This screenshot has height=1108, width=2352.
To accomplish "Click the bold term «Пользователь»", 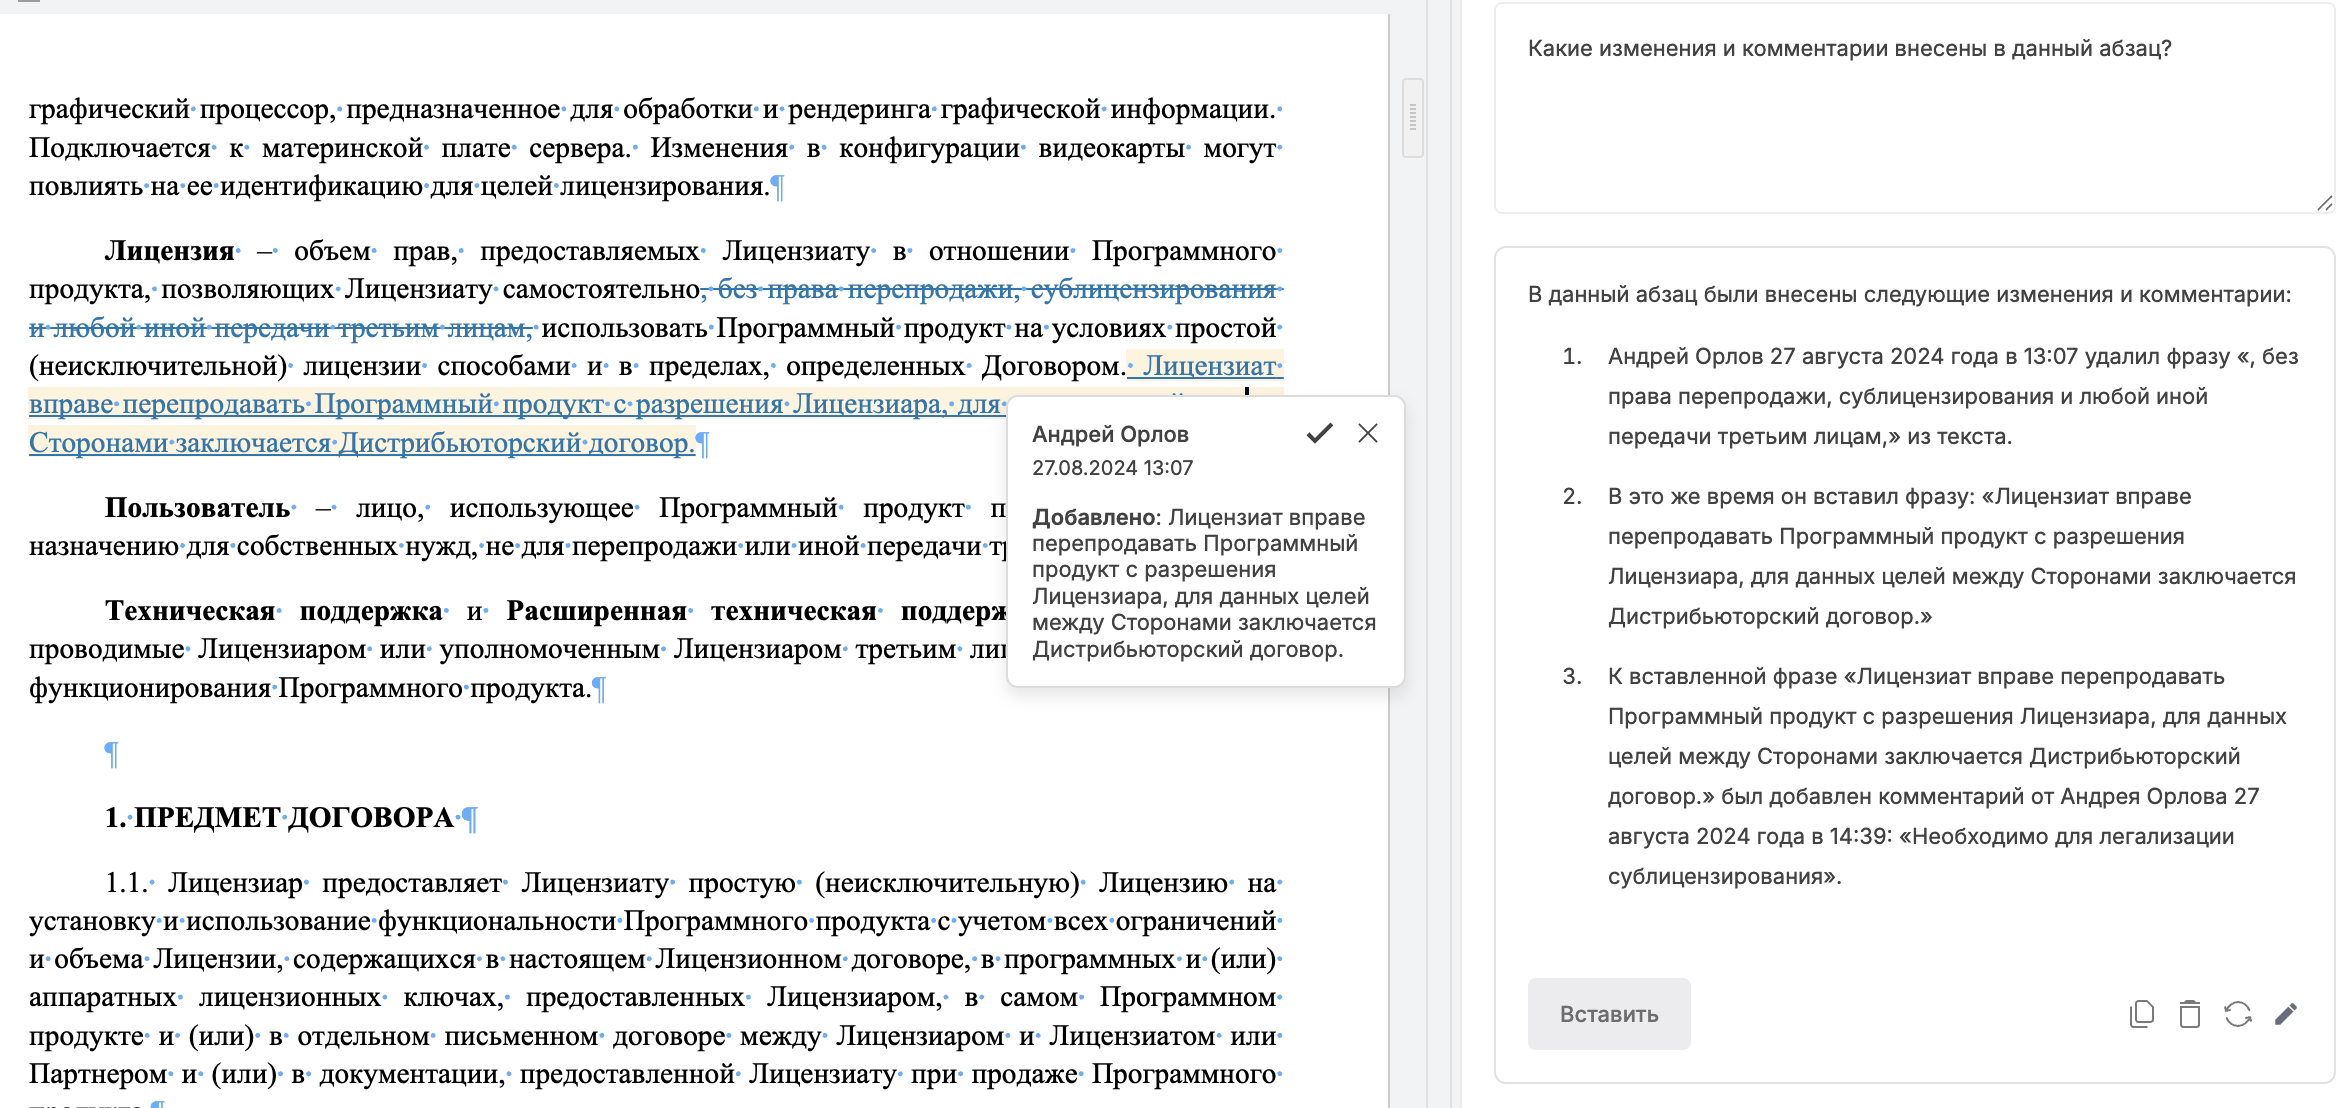I will pyautogui.click(x=197, y=507).
